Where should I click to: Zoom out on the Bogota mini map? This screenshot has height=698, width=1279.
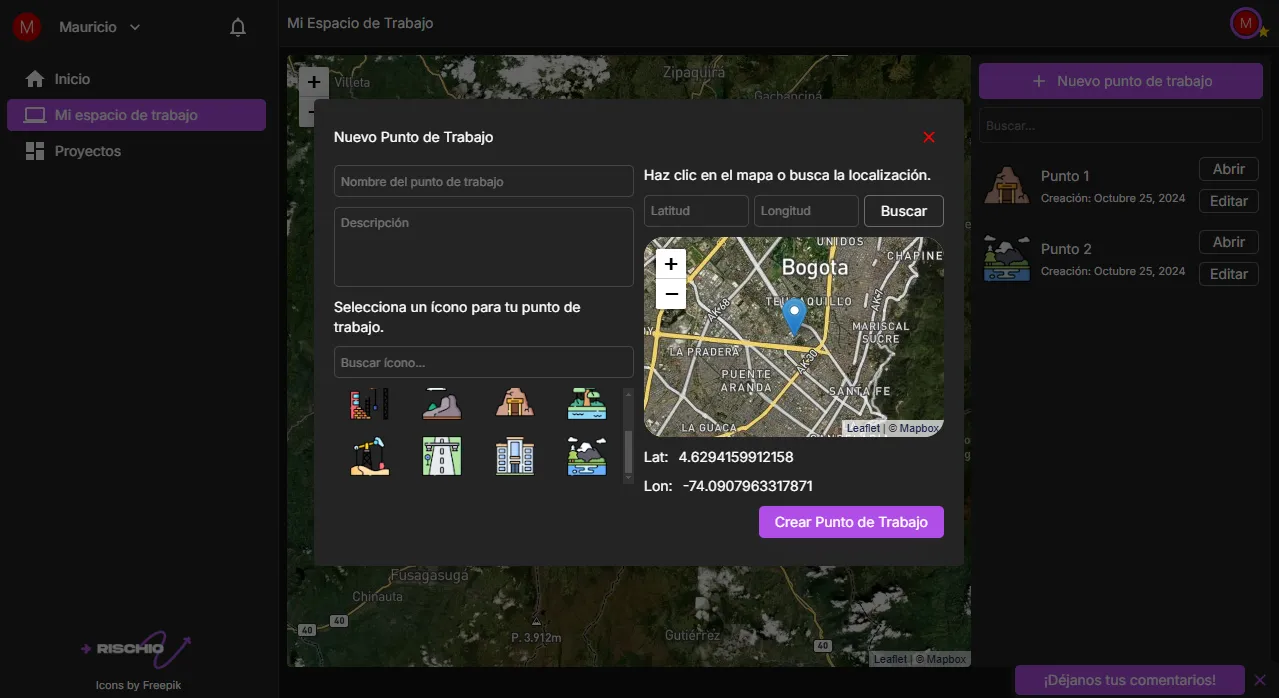(x=671, y=294)
